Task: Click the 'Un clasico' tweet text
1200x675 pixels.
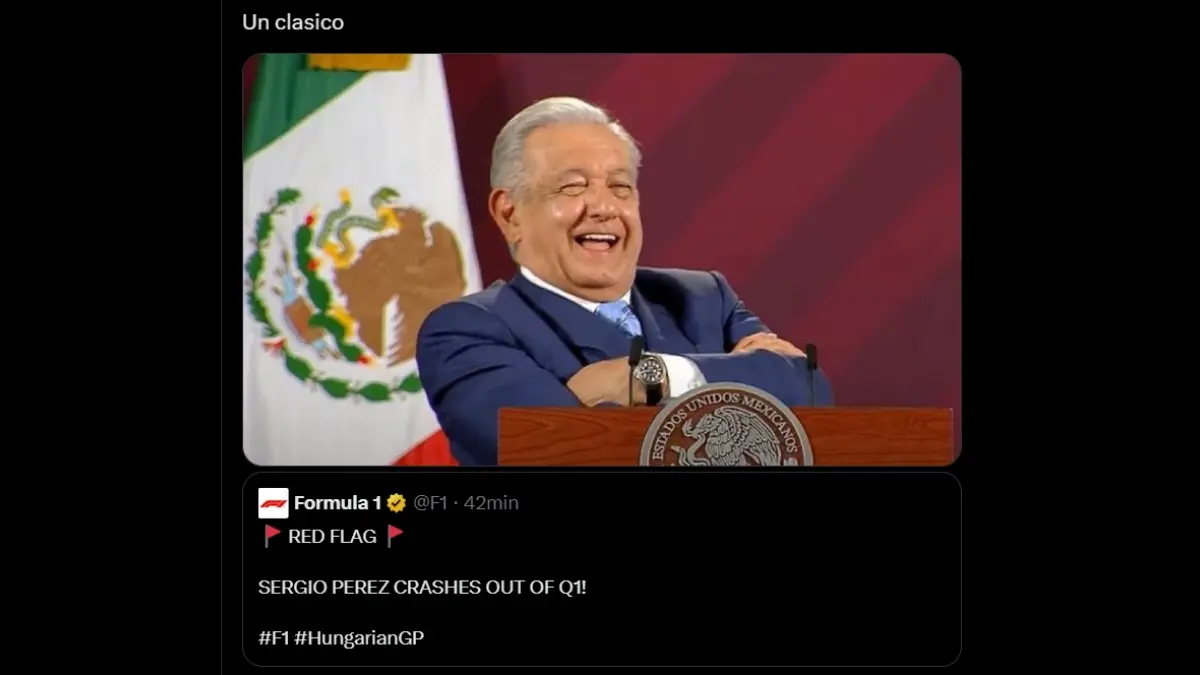Action: (x=293, y=22)
